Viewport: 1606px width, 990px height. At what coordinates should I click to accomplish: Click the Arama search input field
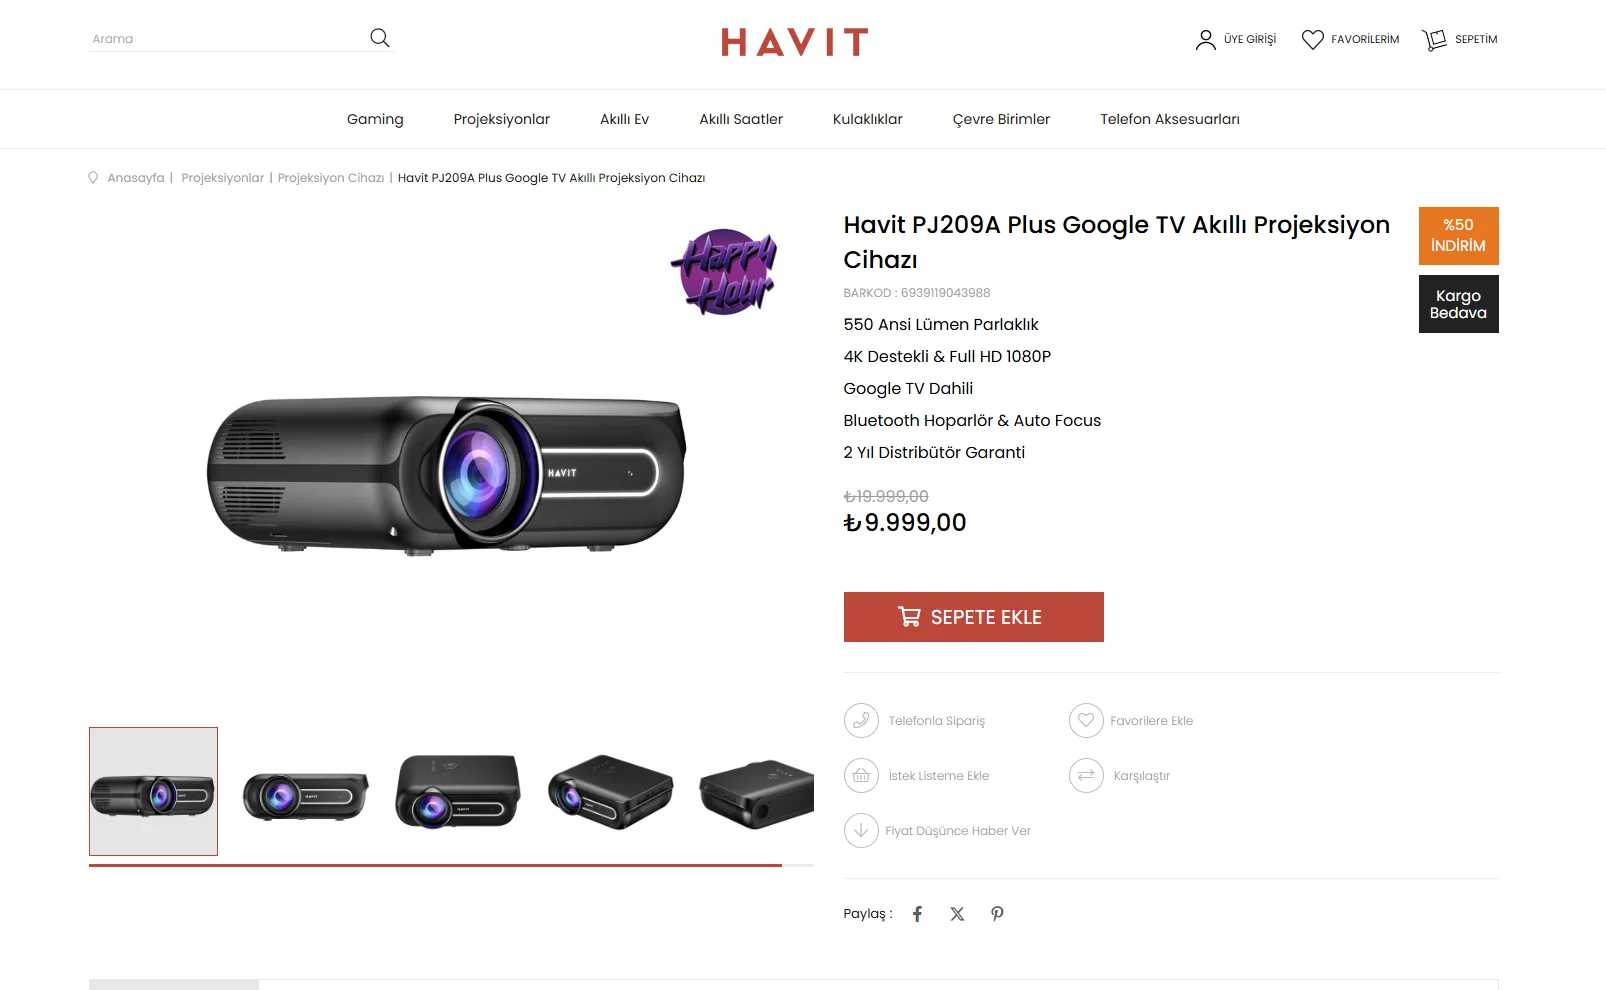coord(228,39)
